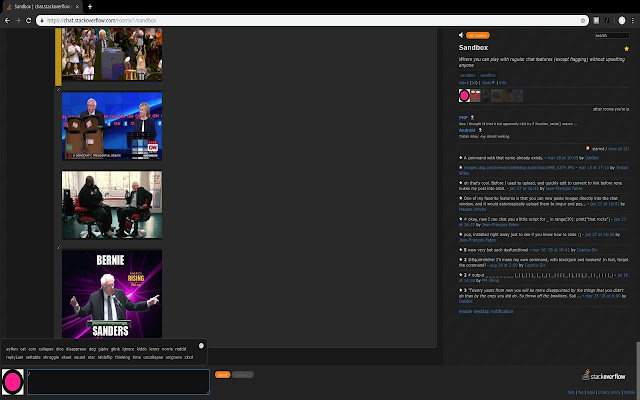
Task: Click the grey upload button
Action: tap(242, 375)
